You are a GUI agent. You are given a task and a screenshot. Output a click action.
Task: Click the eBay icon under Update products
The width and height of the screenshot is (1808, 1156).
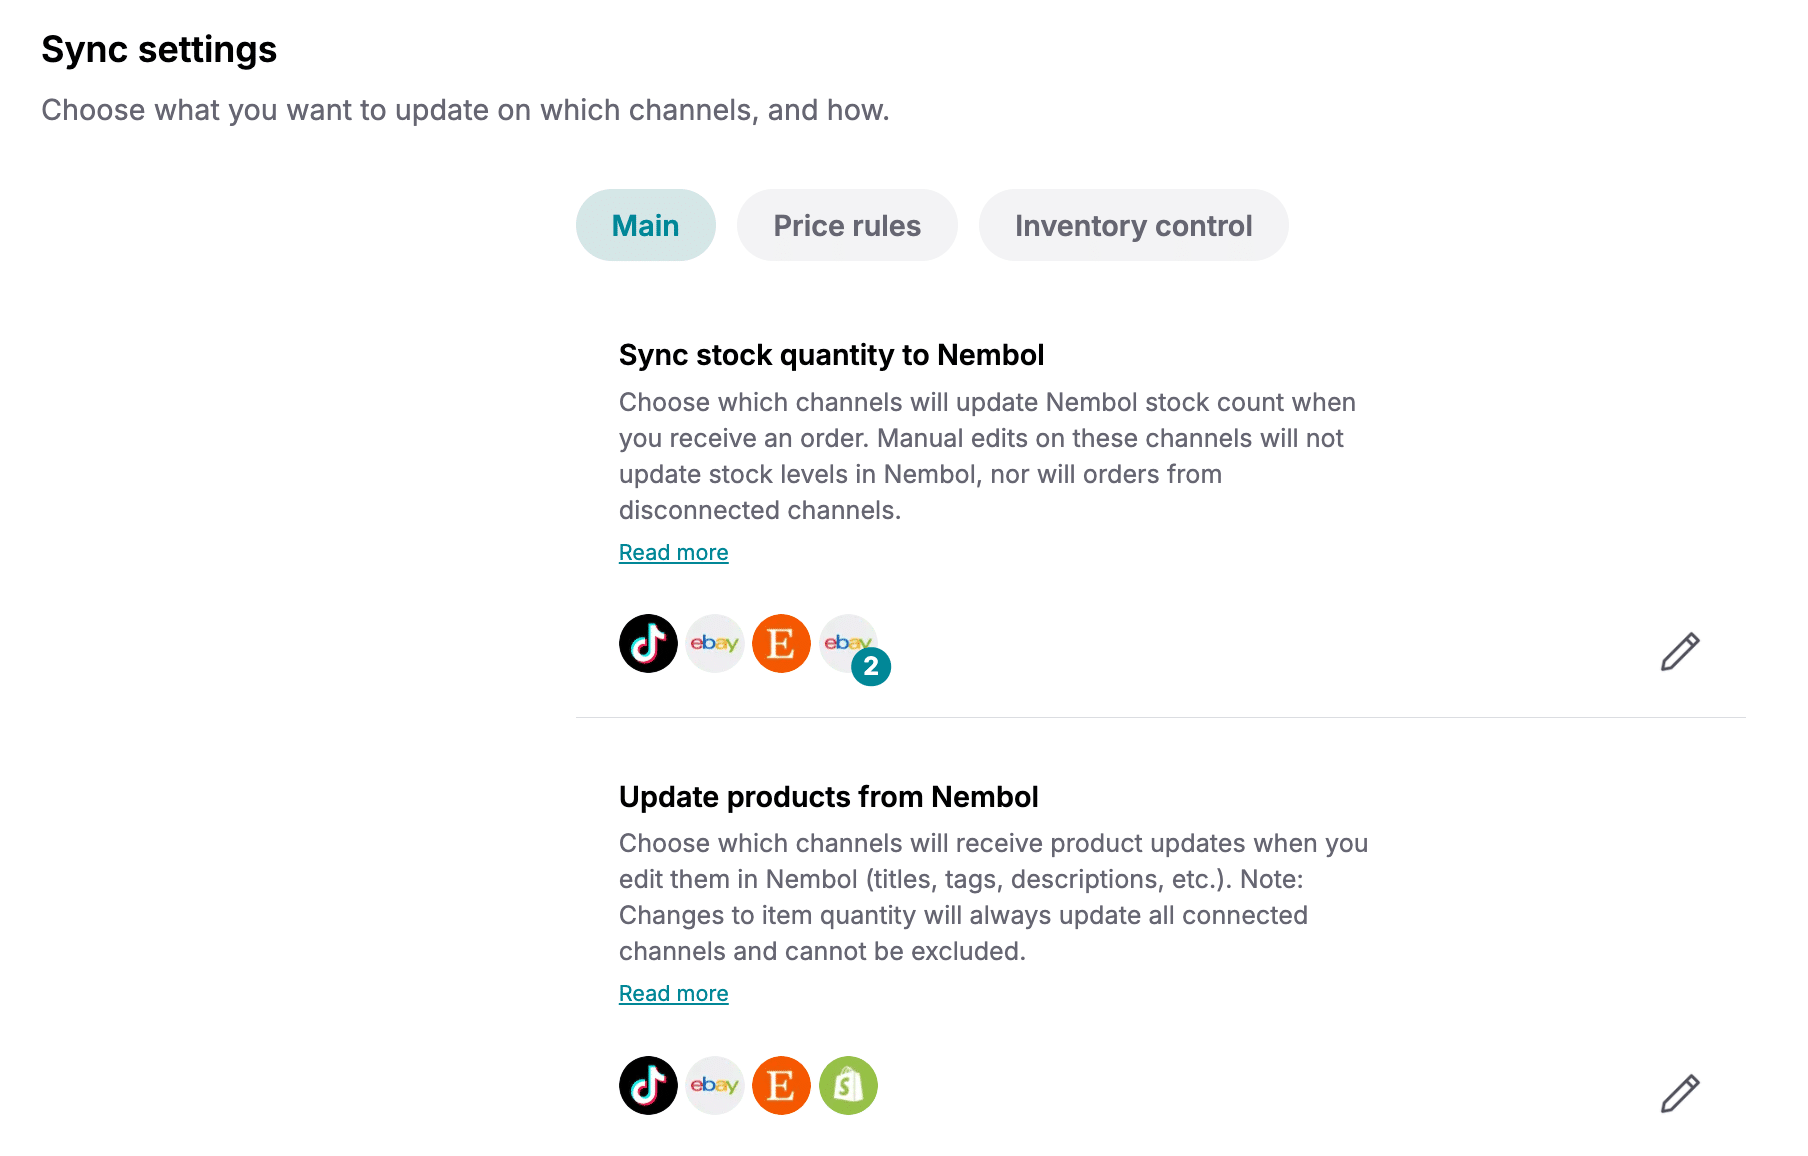714,1085
